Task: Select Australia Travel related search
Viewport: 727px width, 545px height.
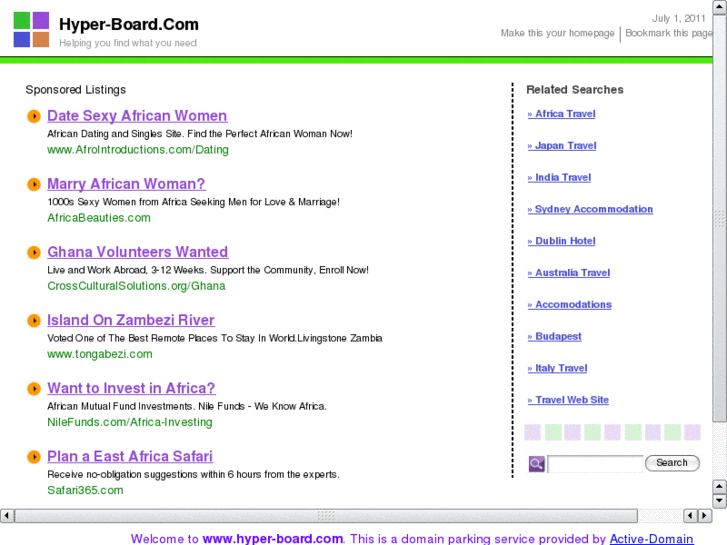Action: tap(569, 273)
